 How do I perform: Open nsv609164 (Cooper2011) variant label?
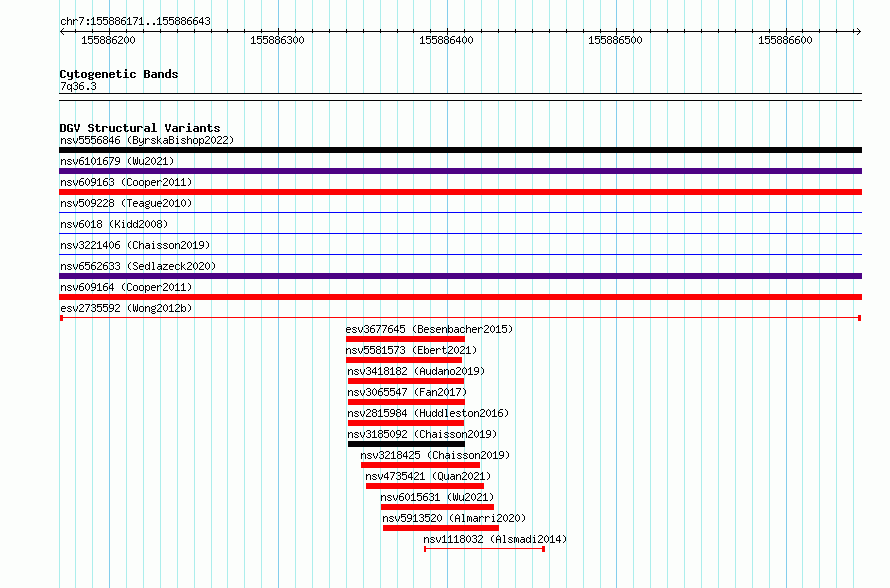(126, 287)
